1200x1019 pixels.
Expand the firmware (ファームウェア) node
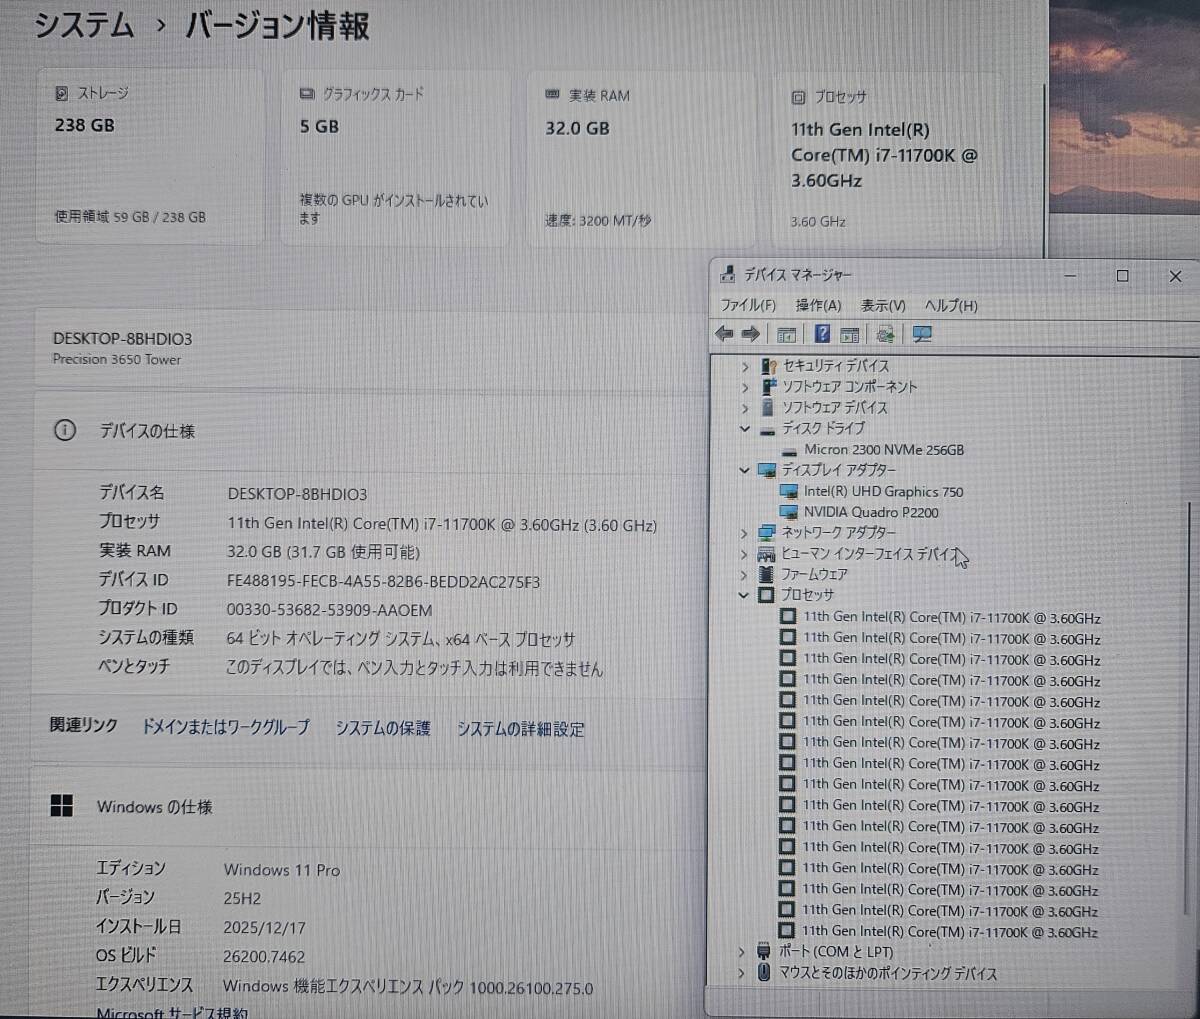(744, 575)
